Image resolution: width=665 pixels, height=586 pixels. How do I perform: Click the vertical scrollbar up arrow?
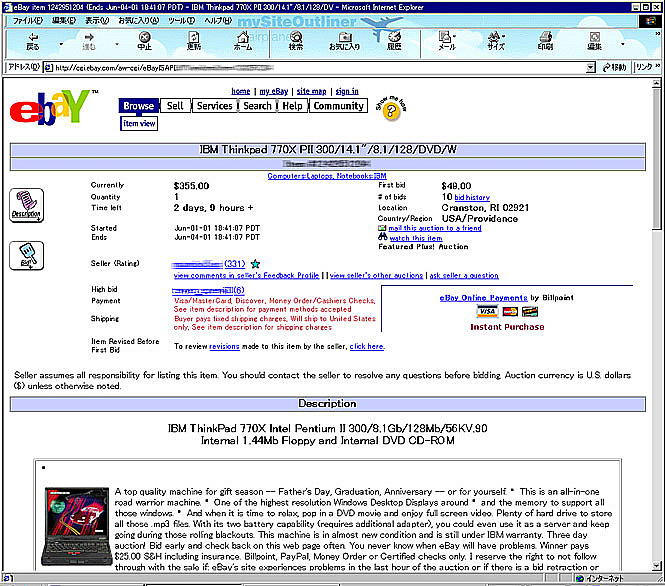click(657, 83)
